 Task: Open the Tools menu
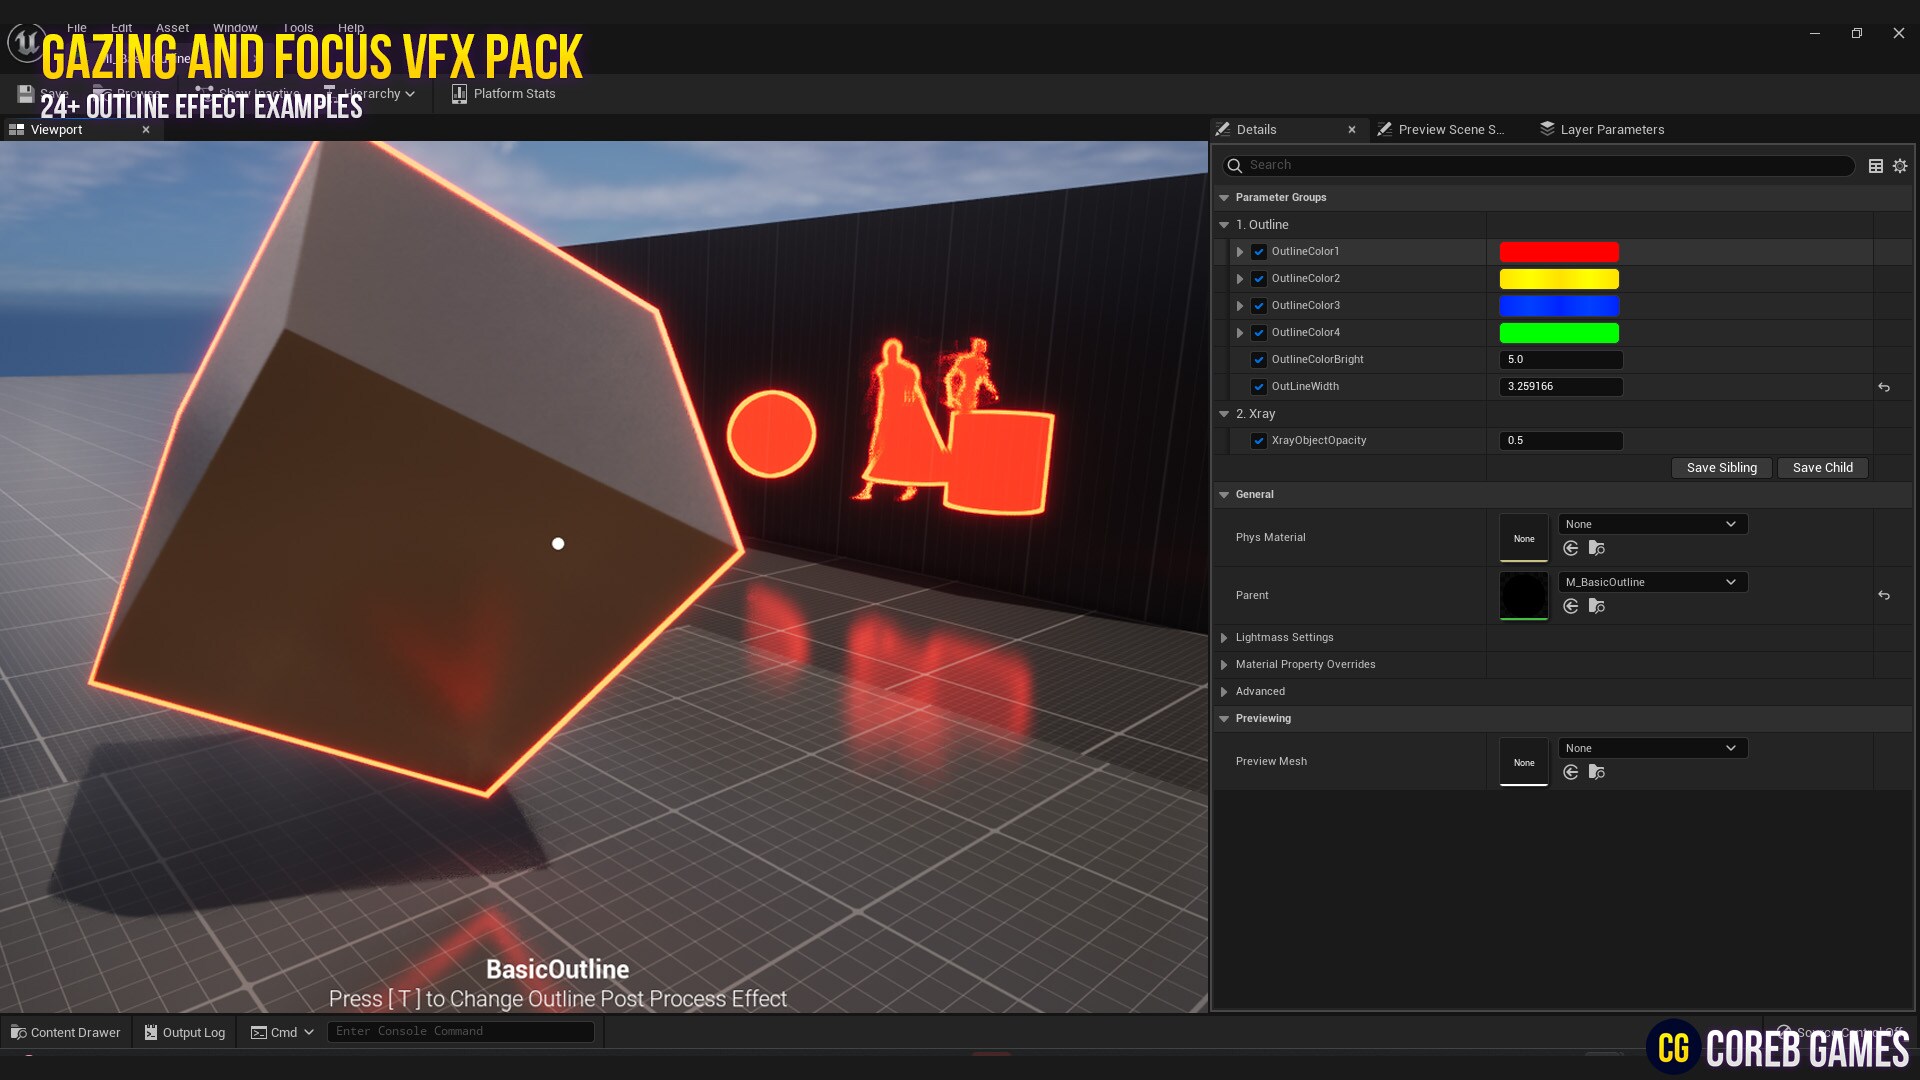pos(296,27)
